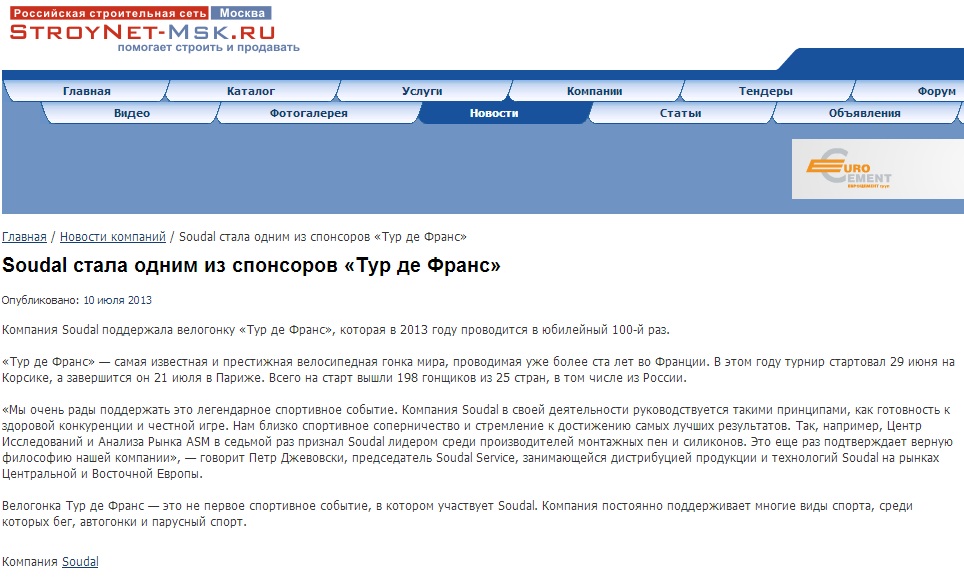This screenshot has width=964, height=580.
Task: Select the active Новости tab
Action: coord(494,113)
